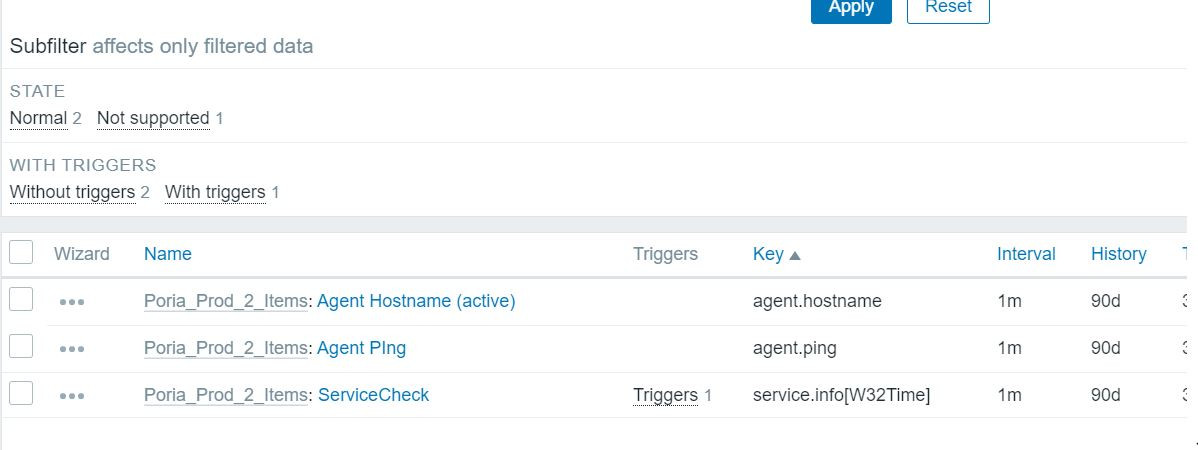Open wizard menu for Agent Hostname item
This screenshot has width=1198, height=450.
click(72, 302)
